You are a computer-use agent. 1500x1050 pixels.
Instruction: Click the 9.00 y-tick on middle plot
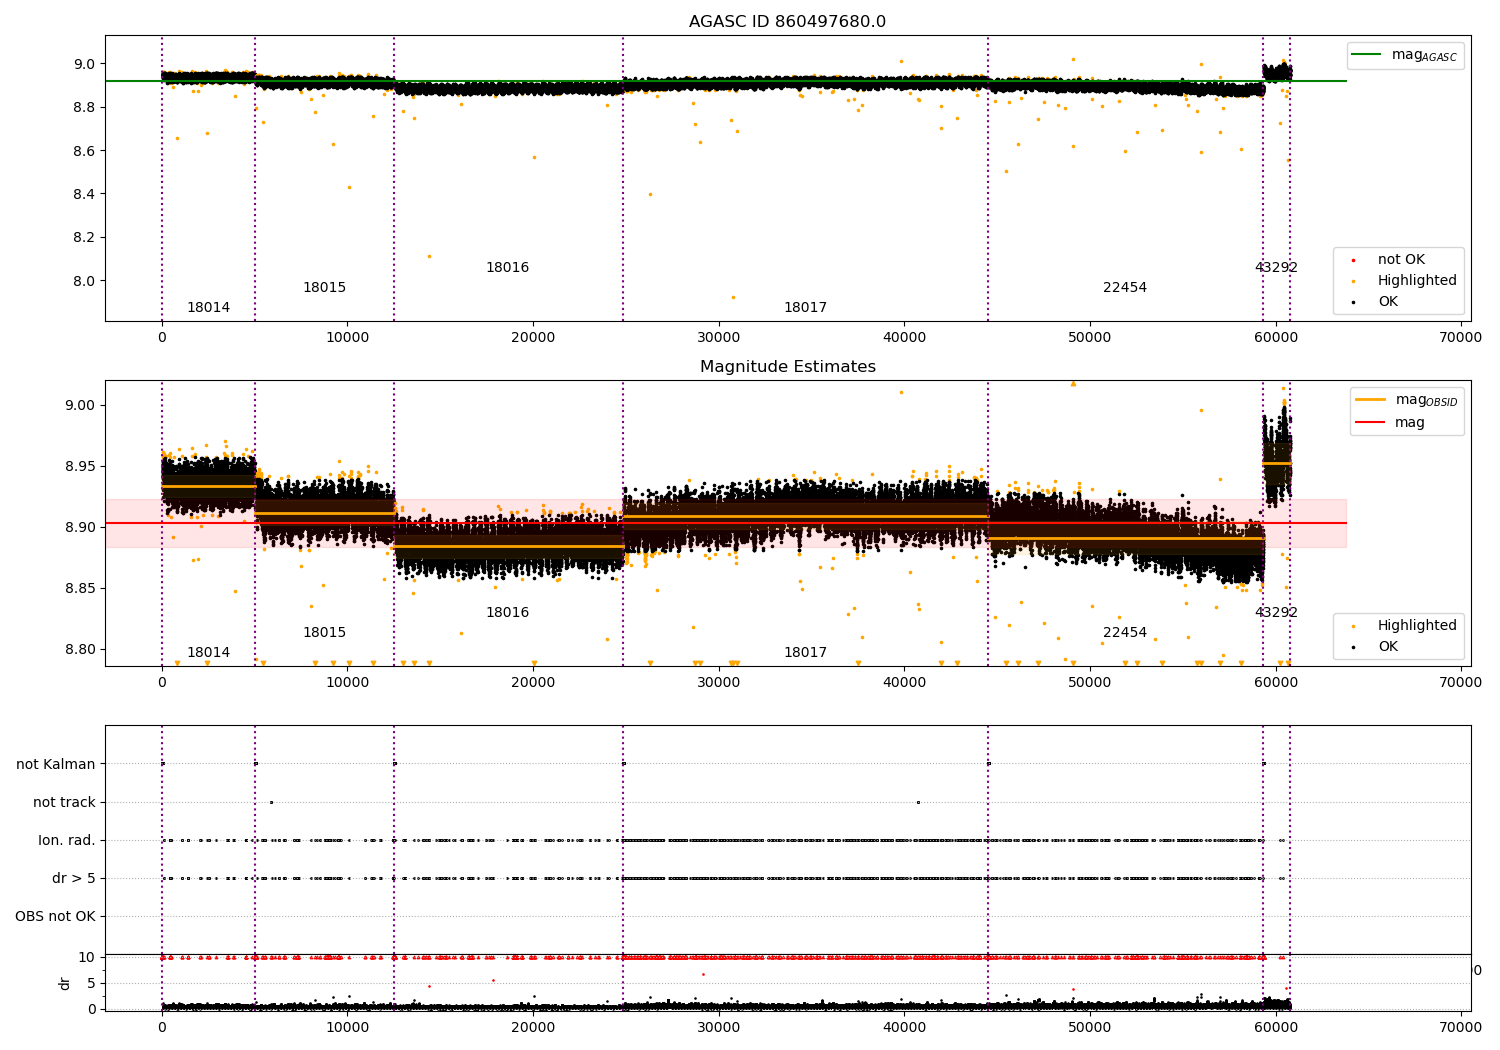click(x=80, y=405)
